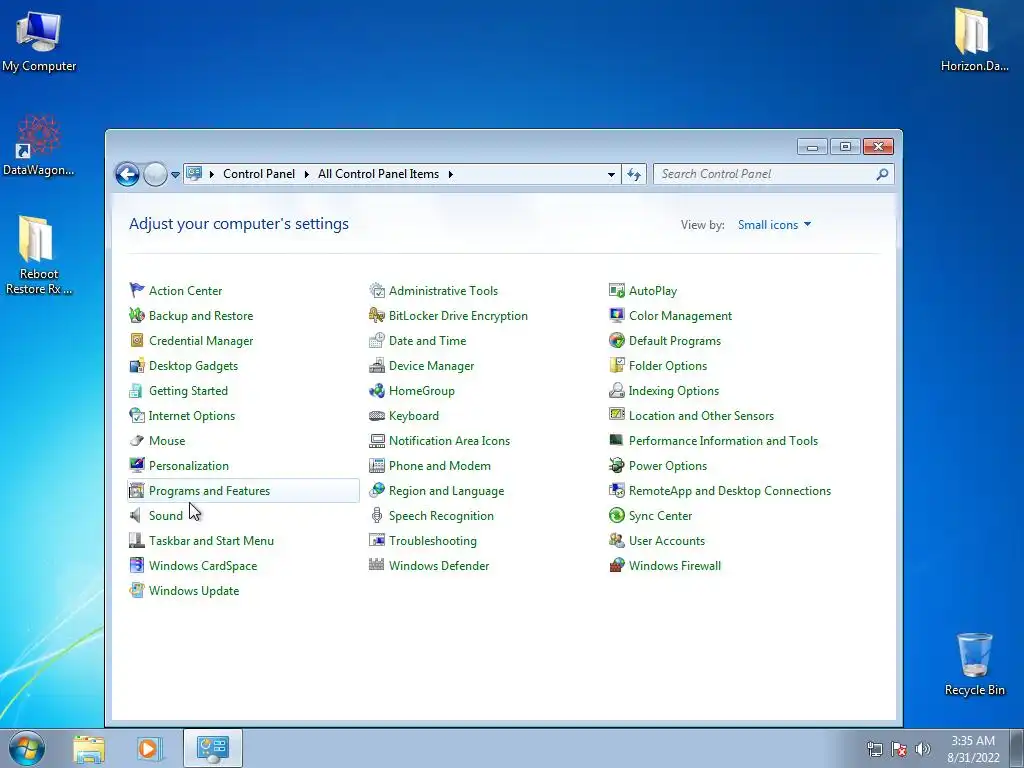
Task: Open Troubleshooting link
Action: point(432,541)
